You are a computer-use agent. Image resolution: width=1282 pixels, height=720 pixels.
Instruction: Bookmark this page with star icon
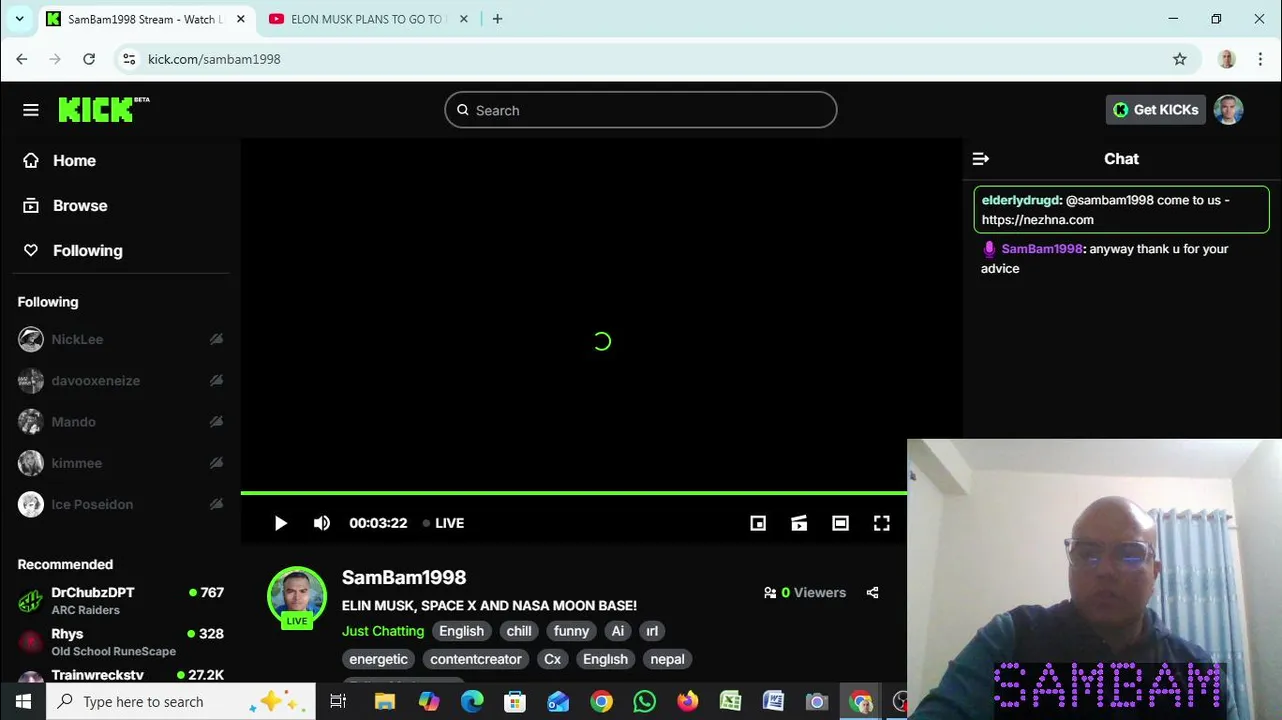1180,59
